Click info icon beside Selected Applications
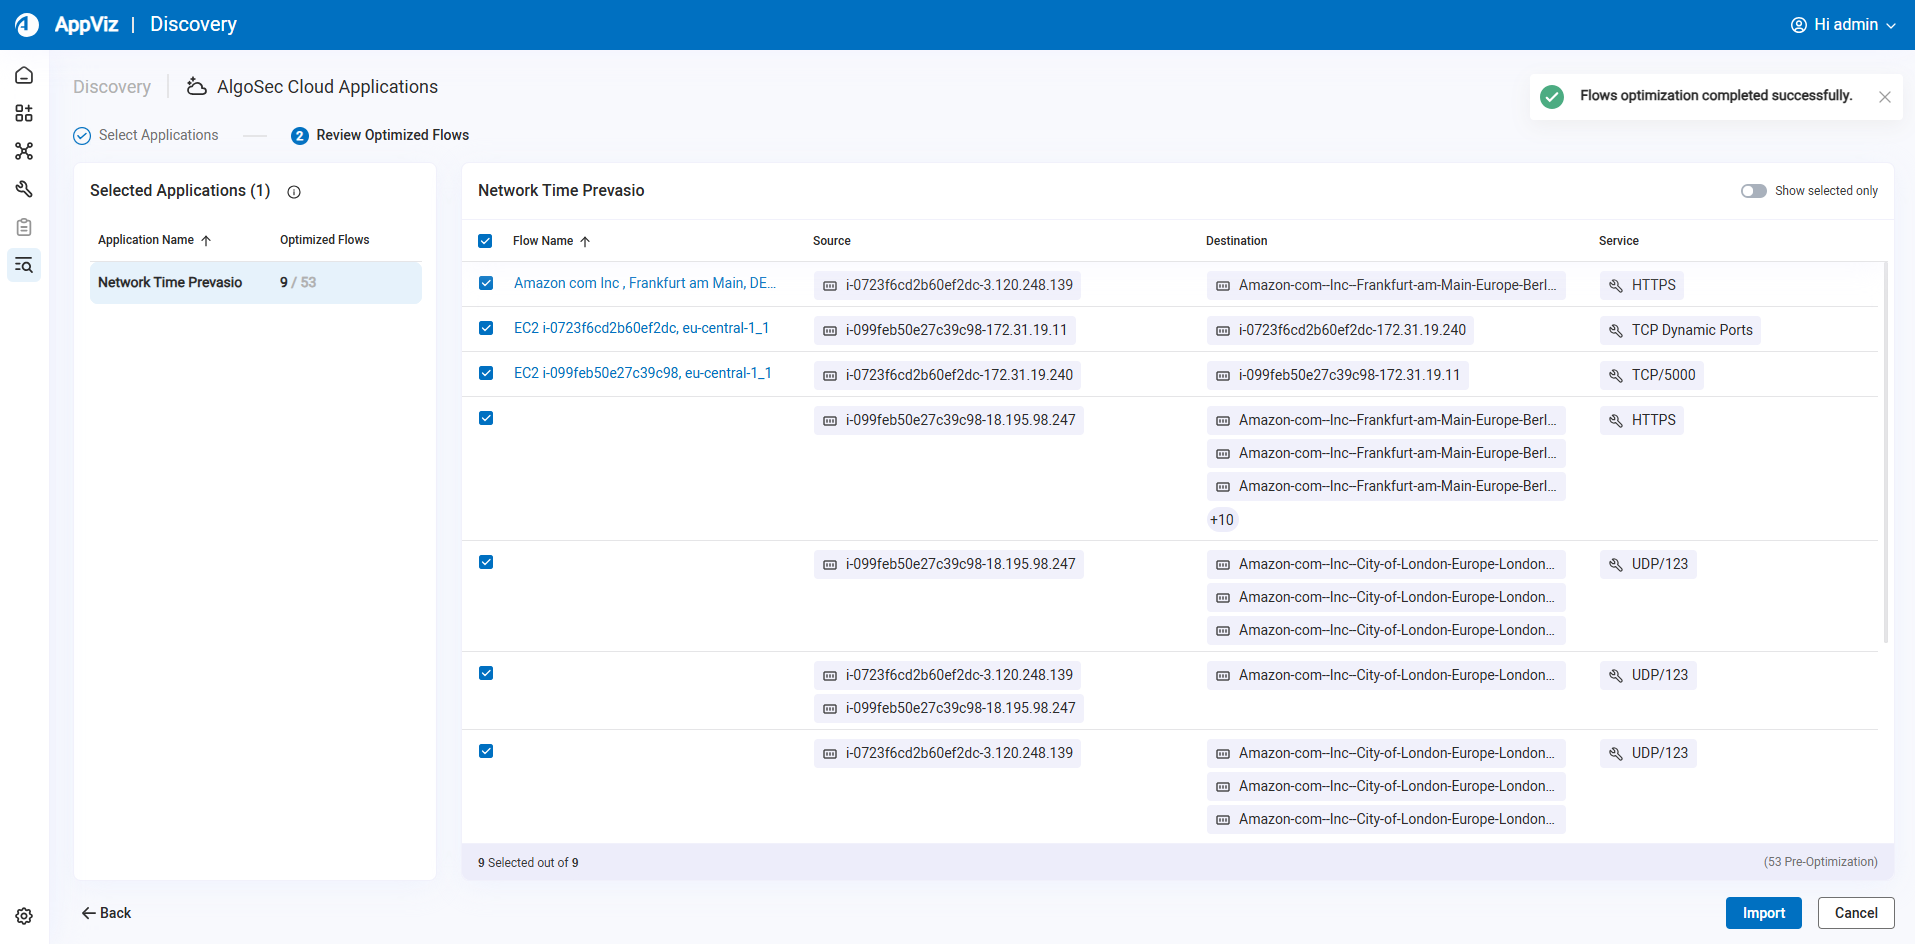1915x944 pixels. [x=294, y=192]
